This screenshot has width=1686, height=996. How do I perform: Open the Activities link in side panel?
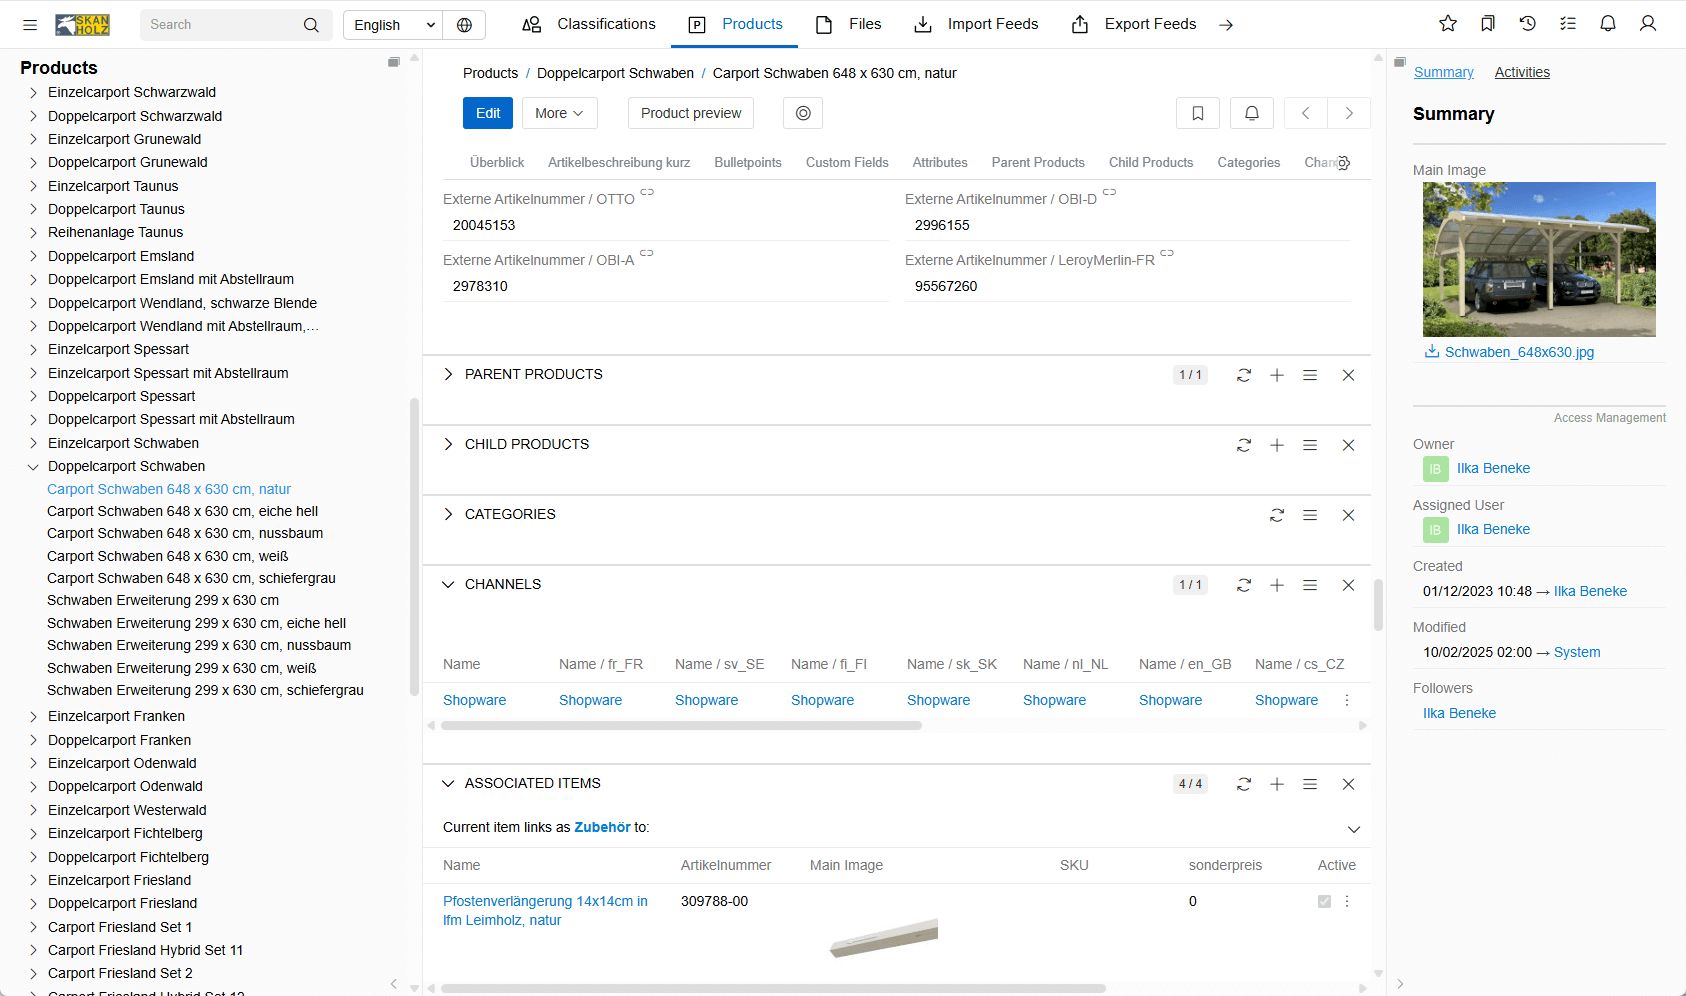(1521, 72)
